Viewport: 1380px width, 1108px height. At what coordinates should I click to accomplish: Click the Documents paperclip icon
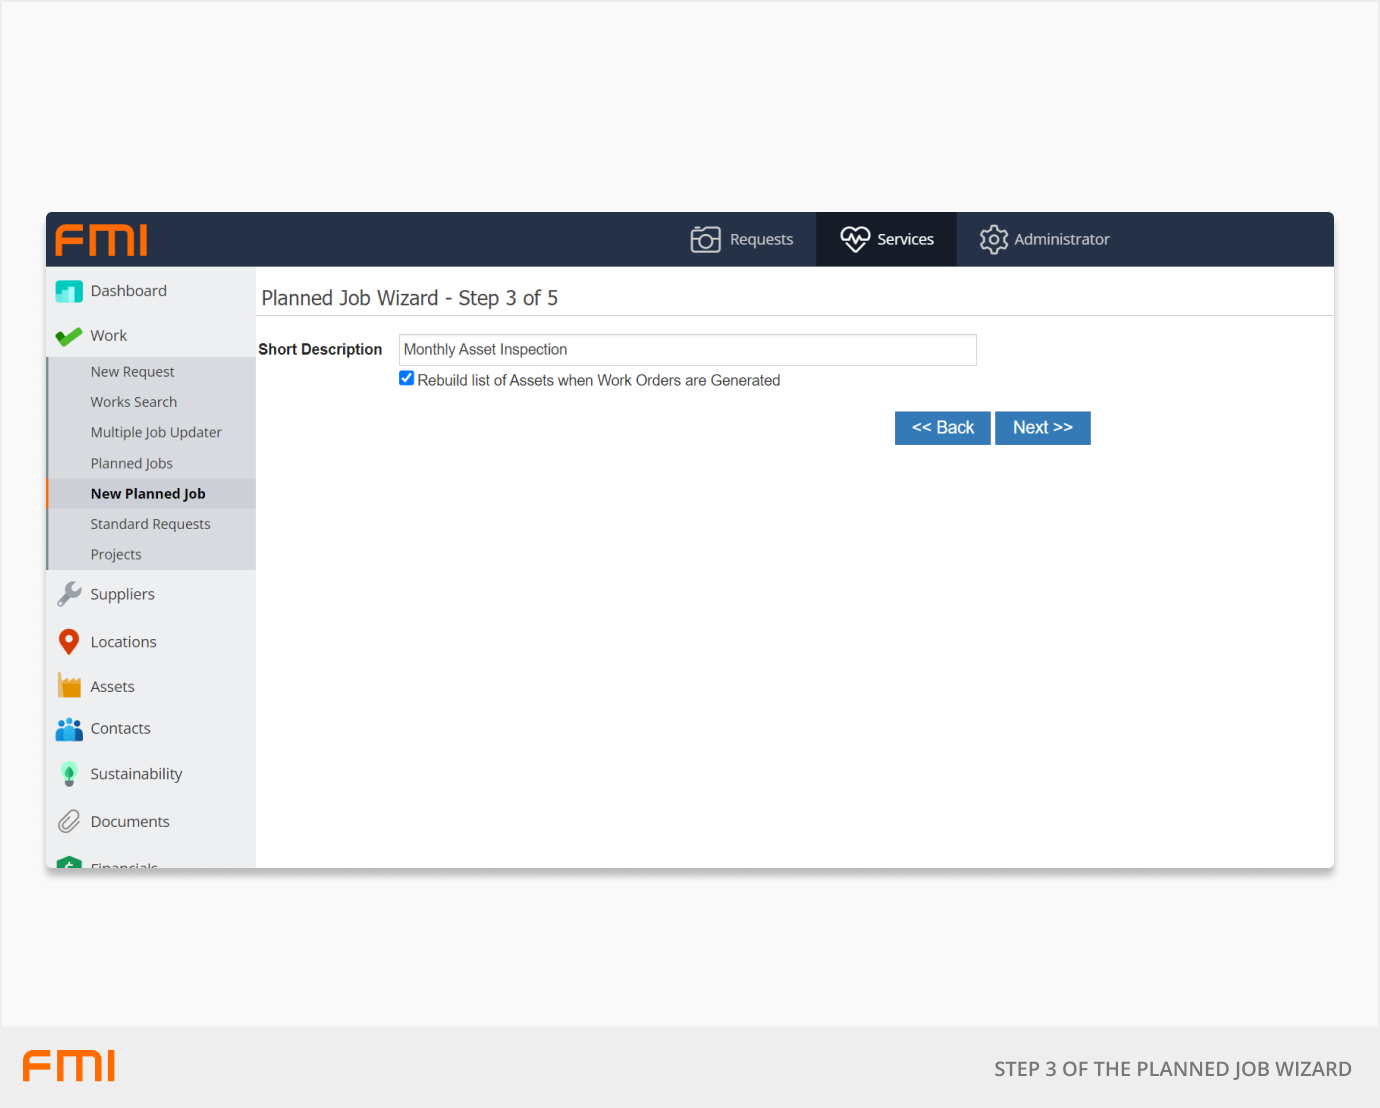69,822
